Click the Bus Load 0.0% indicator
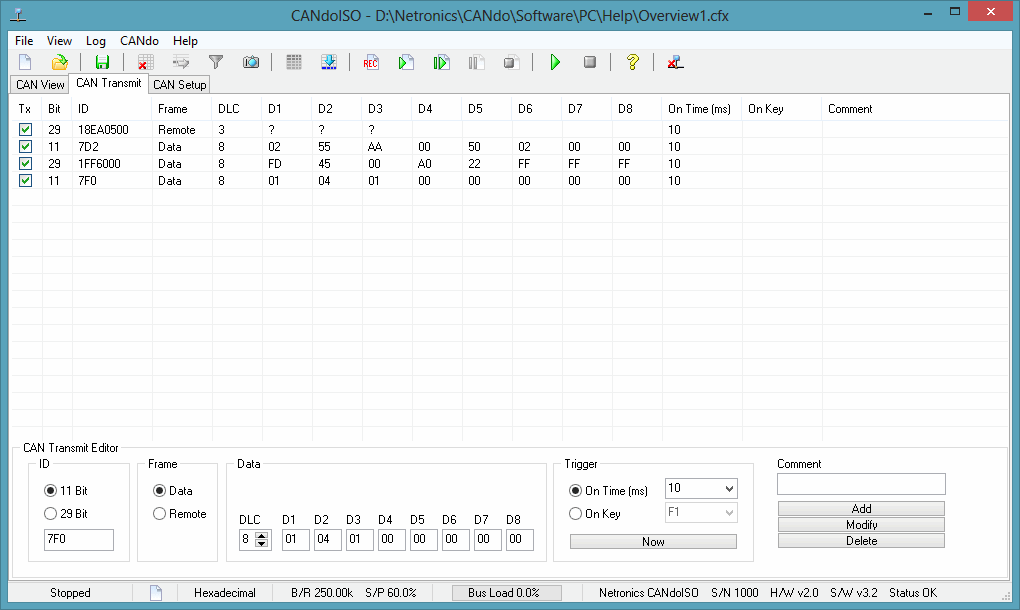The height and width of the screenshot is (610, 1020). (507, 592)
